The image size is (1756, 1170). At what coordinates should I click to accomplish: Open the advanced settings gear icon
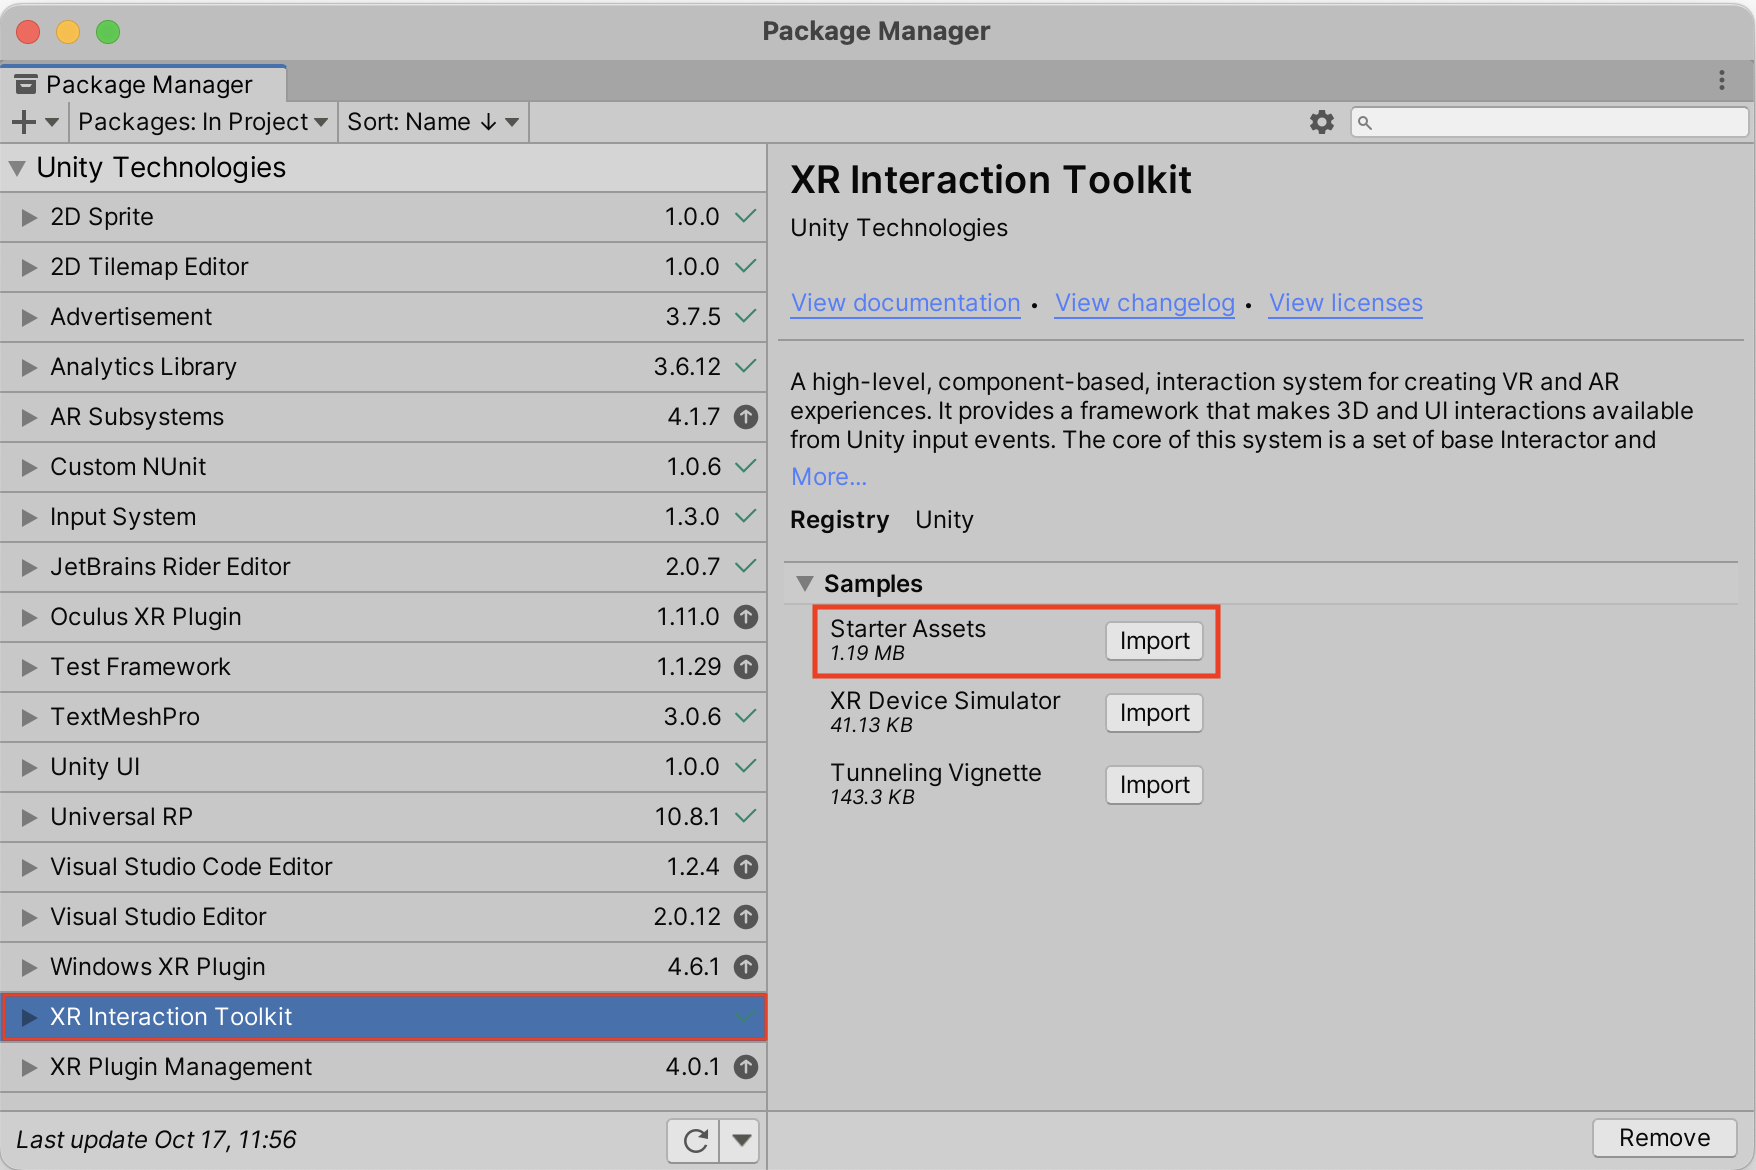coord(1321,122)
